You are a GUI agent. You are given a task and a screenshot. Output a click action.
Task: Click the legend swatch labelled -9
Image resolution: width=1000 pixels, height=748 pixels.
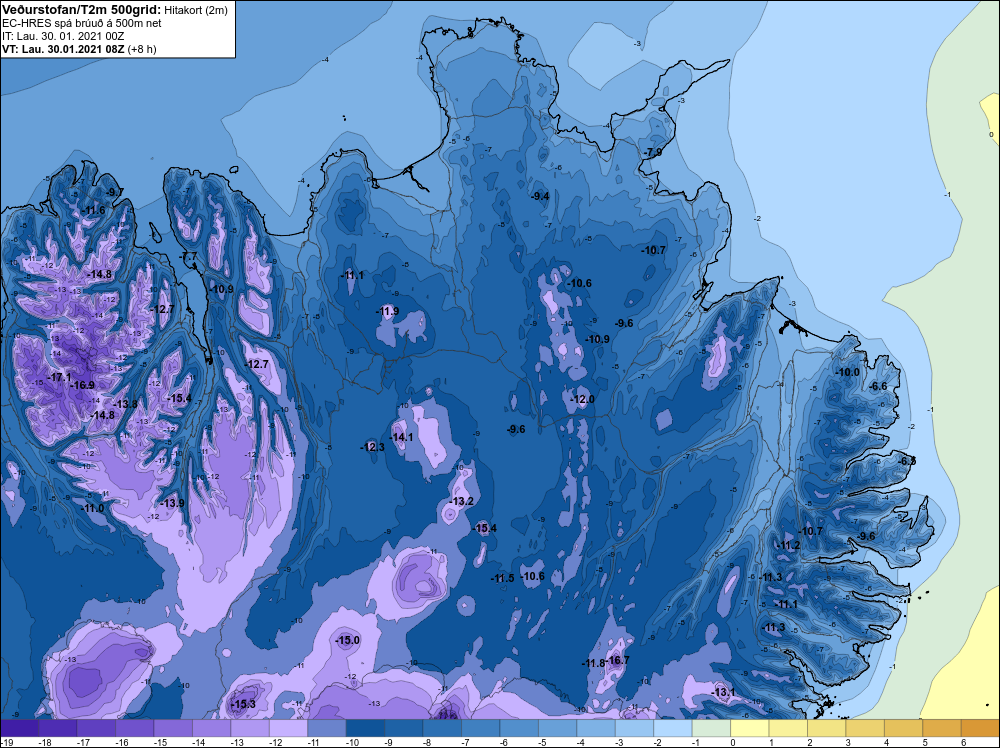(404, 728)
